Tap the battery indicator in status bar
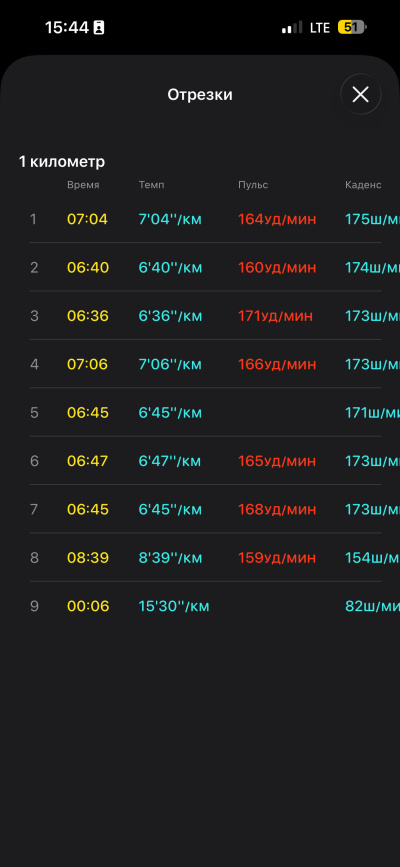Screen dimensions: 400x867 352,27
